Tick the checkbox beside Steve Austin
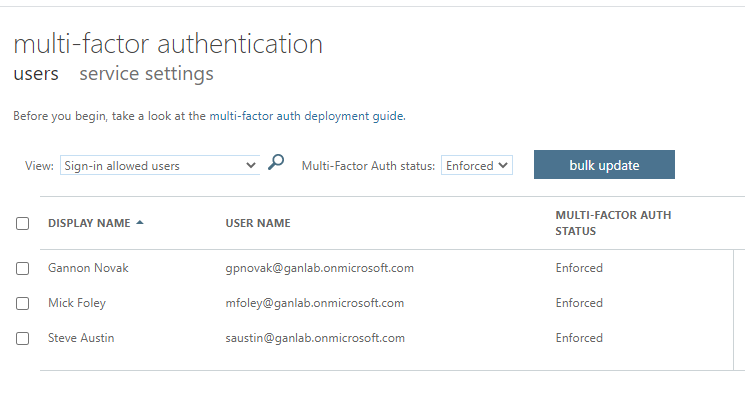The height and width of the screenshot is (405, 745). pyautogui.click(x=23, y=338)
